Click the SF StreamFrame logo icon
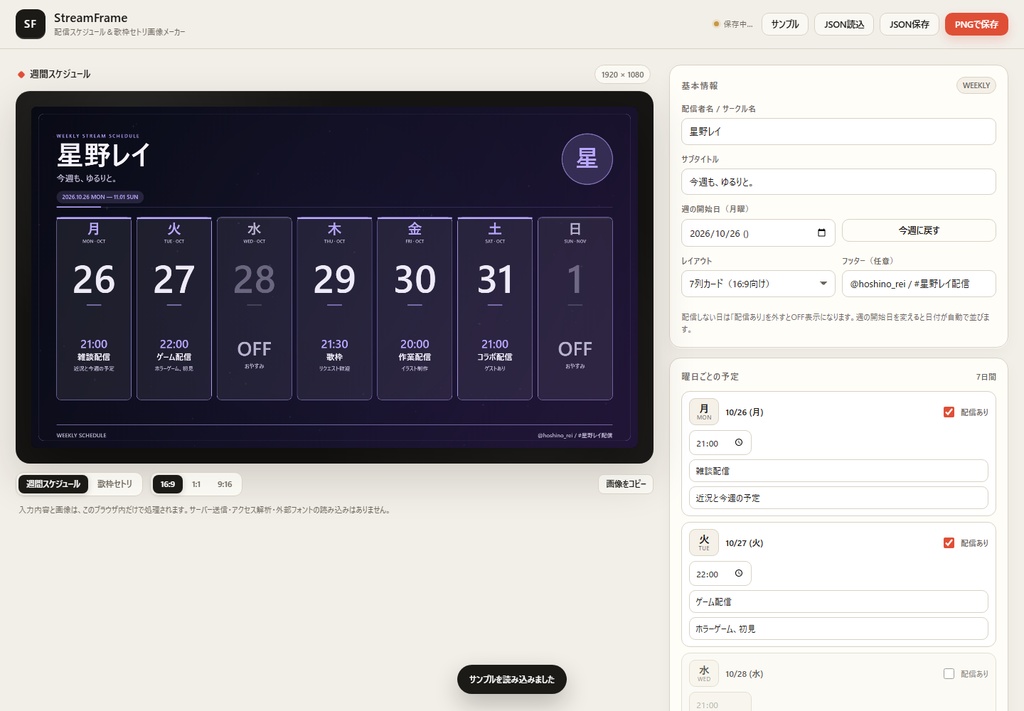1024x711 pixels. [x=30, y=24]
